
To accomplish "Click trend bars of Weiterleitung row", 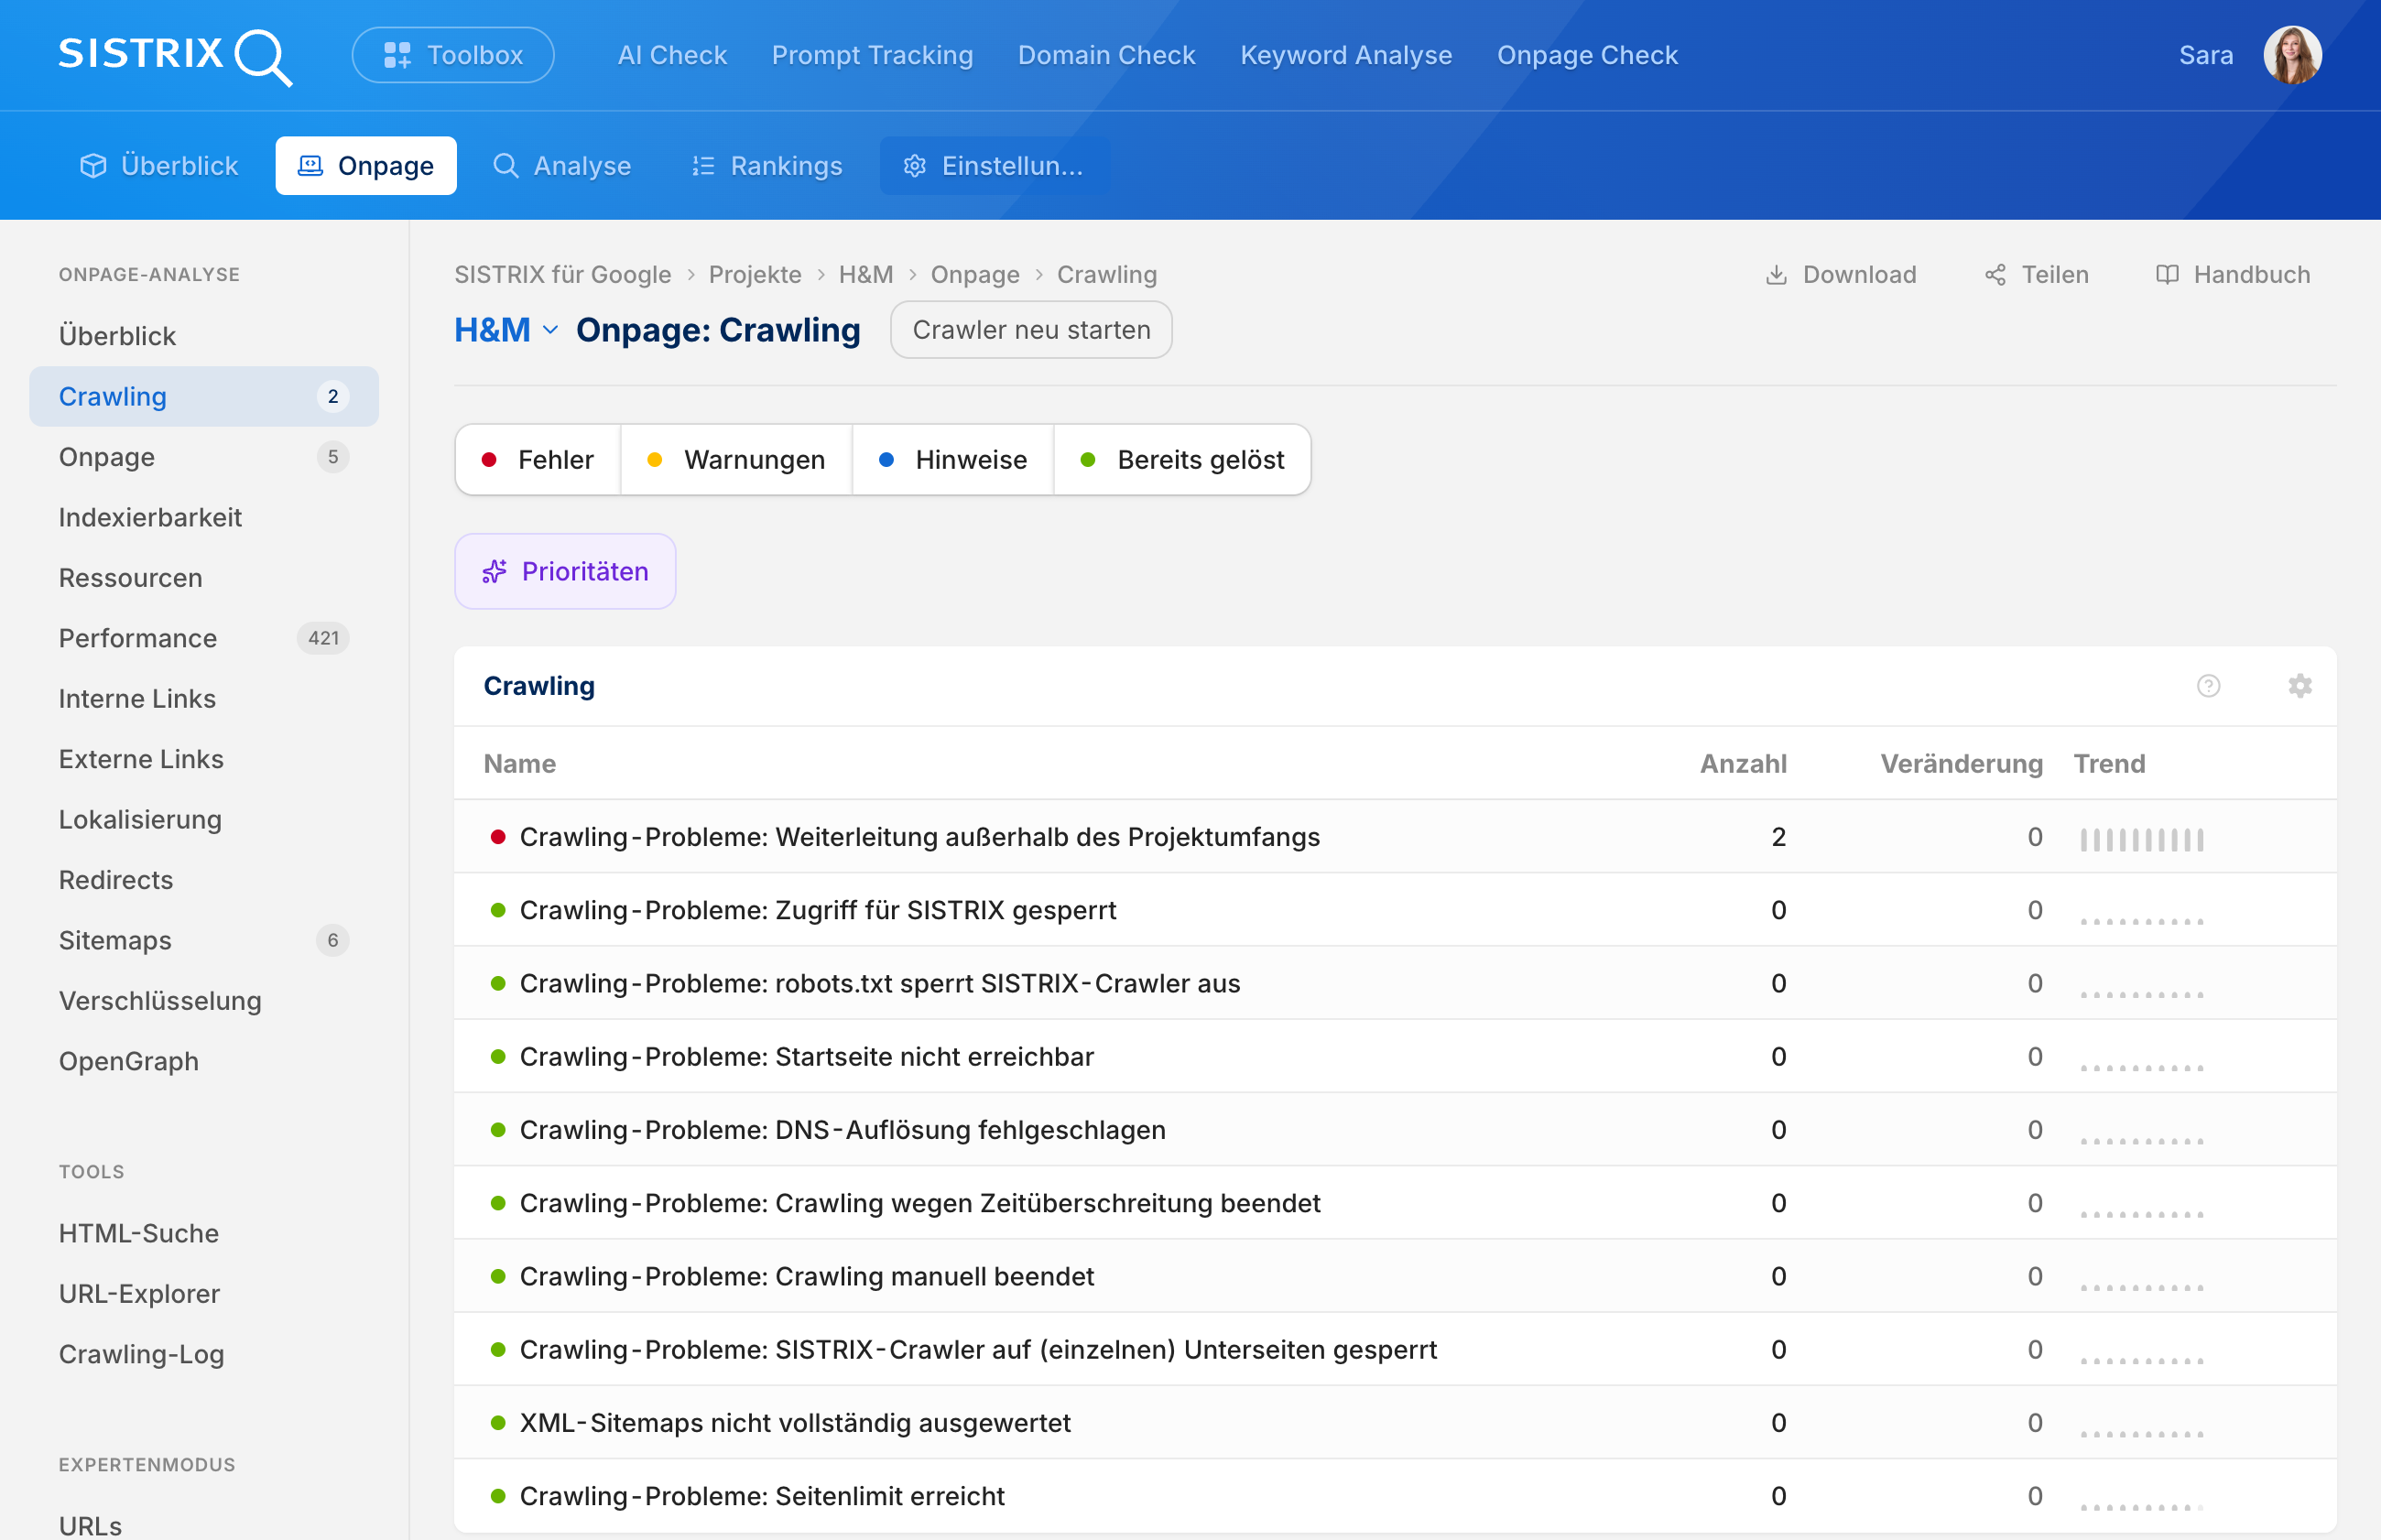I will pyautogui.click(x=2142, y=840).
